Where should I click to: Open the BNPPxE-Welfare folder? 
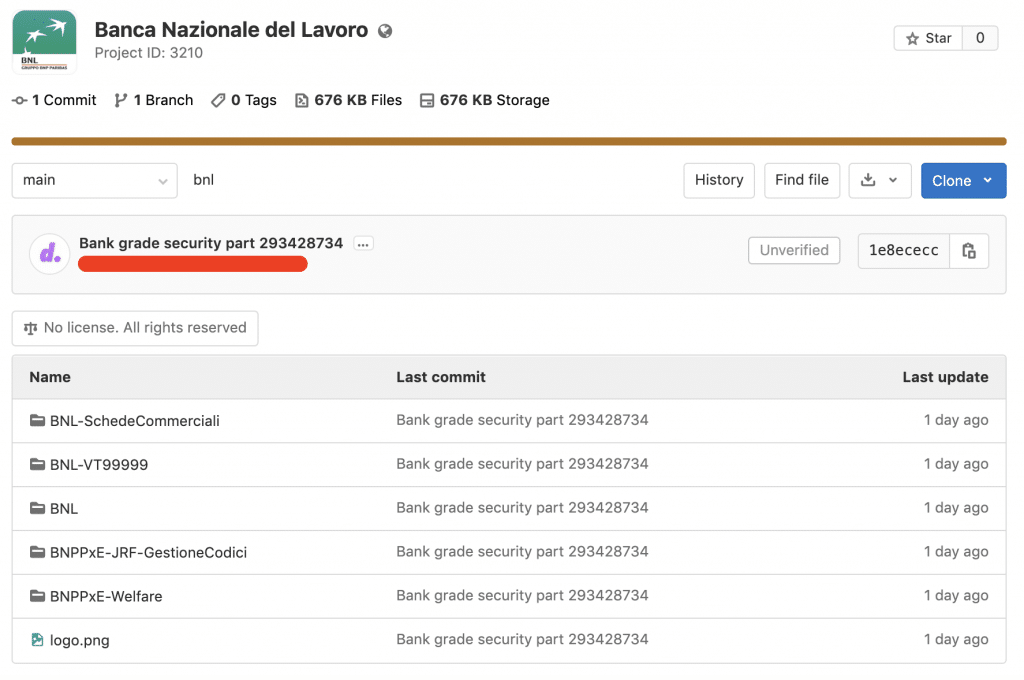[106, 596]
